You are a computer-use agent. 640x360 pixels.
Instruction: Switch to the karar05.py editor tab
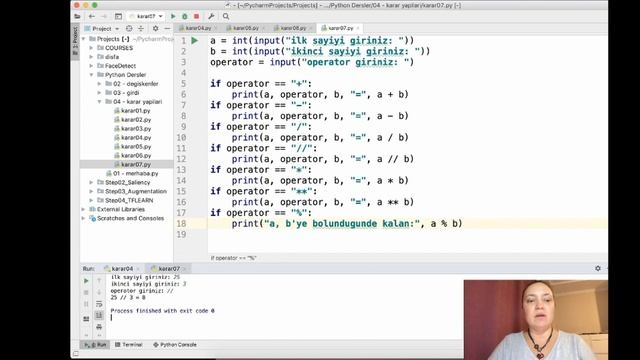coord(245,28)
